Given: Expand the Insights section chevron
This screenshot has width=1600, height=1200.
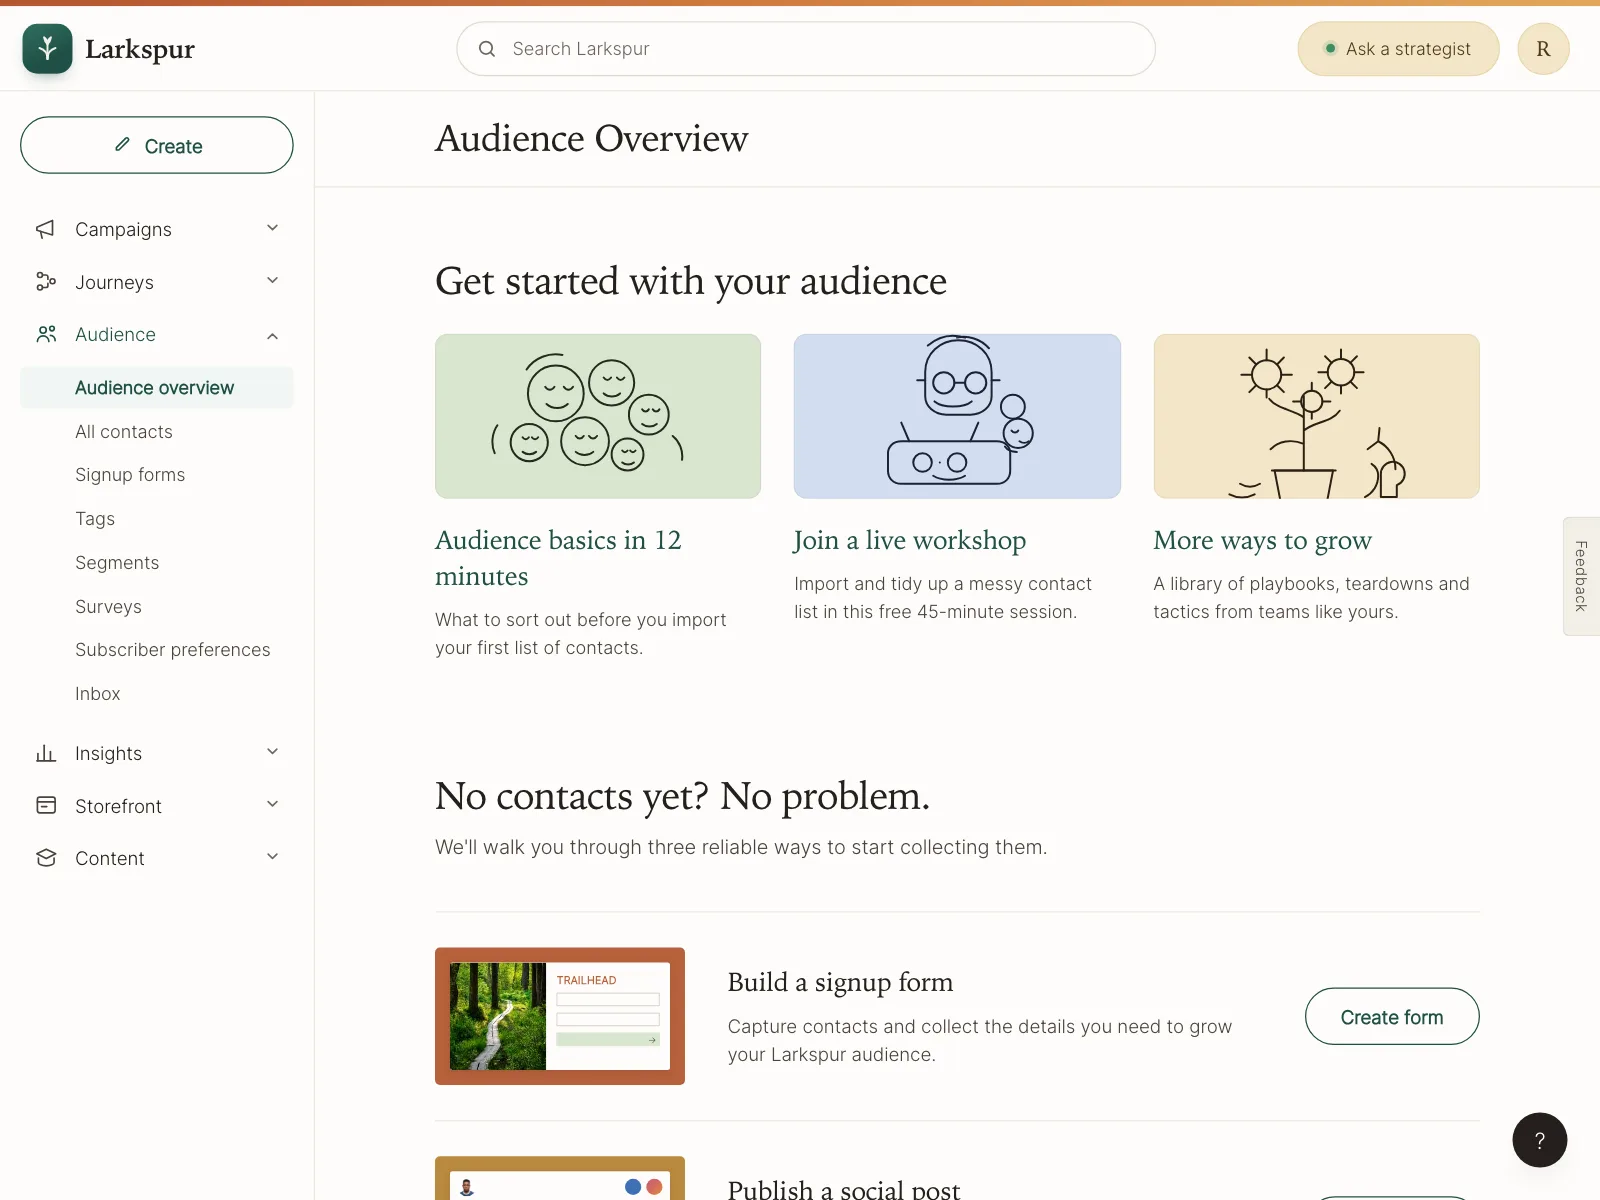Looking at the screenshot, I should (x=273, y=752).
